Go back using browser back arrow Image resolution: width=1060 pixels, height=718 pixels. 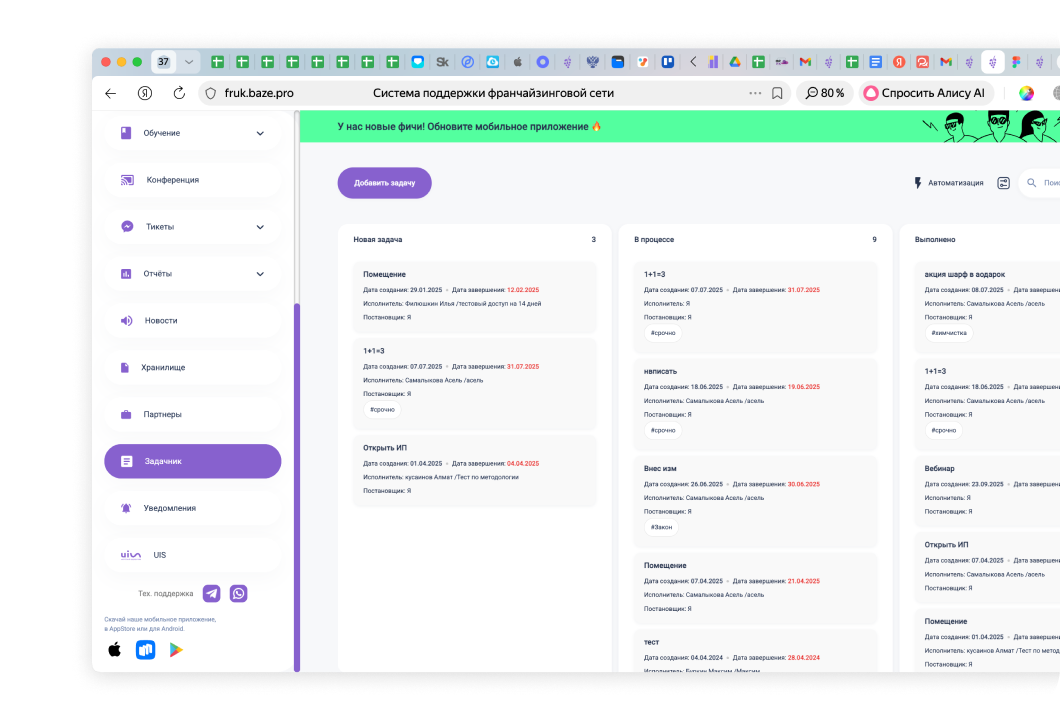click(111, 93)
